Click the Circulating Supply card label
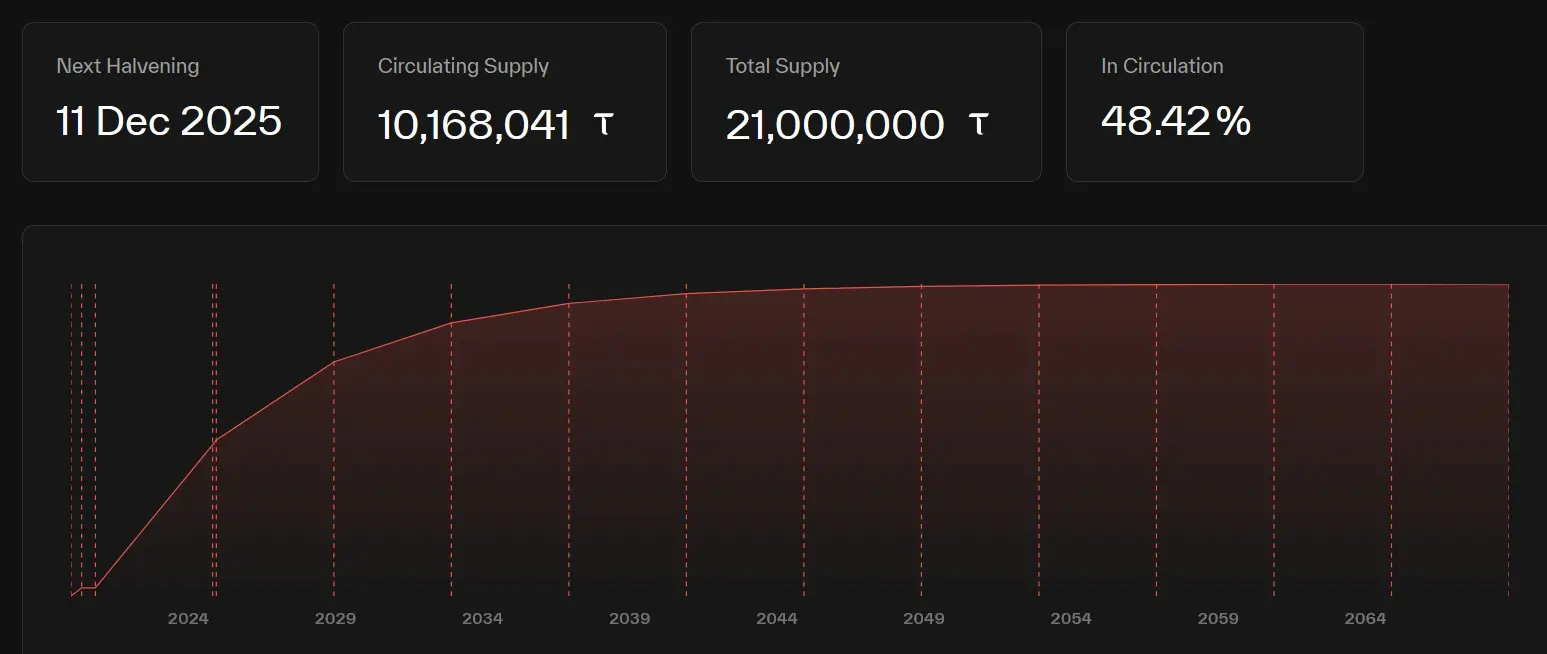Screen dimensions: 1547x654 click(x=463, y=66)
